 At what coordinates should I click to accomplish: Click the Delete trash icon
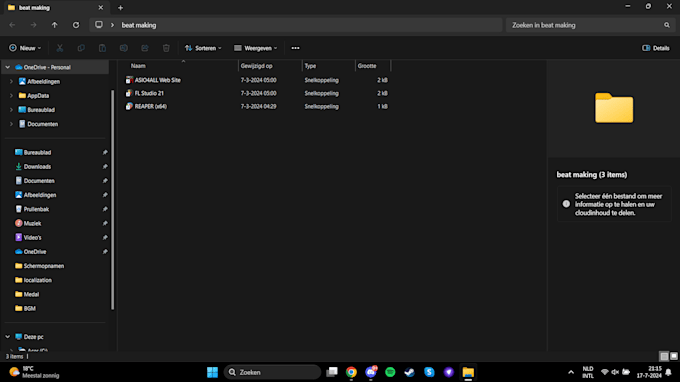point(166,48)
